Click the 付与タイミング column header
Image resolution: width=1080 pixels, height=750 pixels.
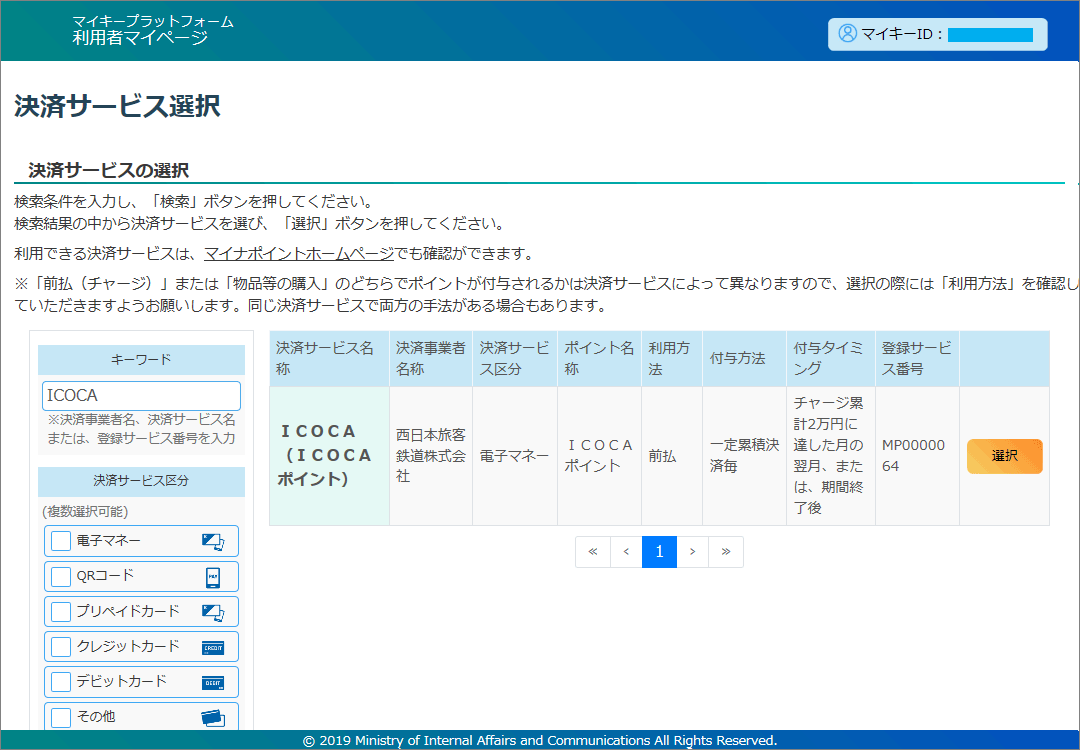point(831,359)
